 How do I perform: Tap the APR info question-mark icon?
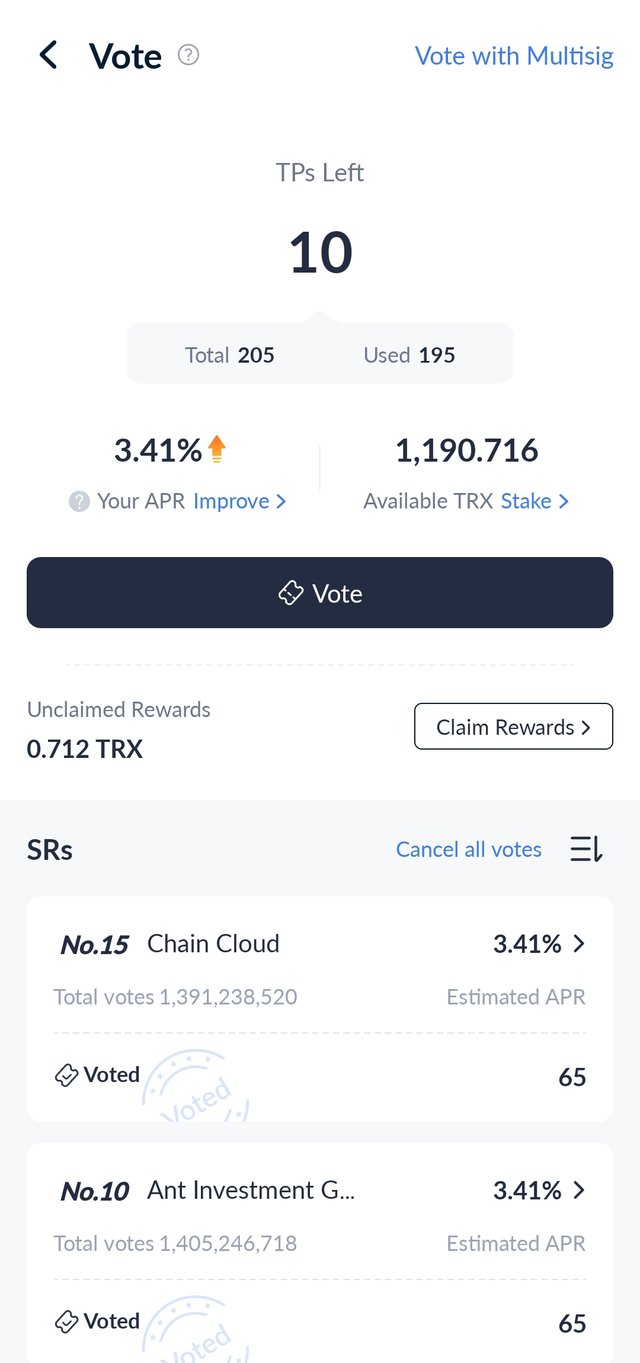pos(79,501)
